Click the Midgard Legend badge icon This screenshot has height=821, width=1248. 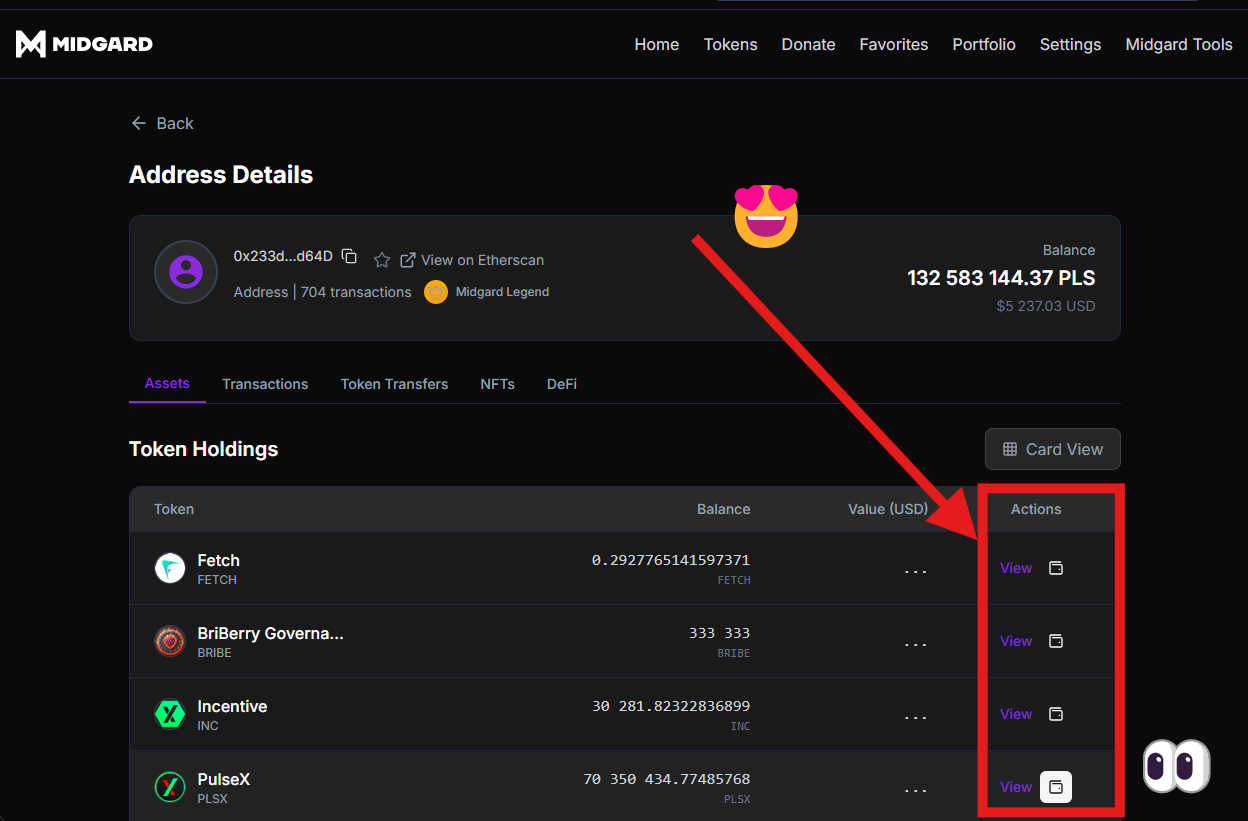tap(435, 292)
